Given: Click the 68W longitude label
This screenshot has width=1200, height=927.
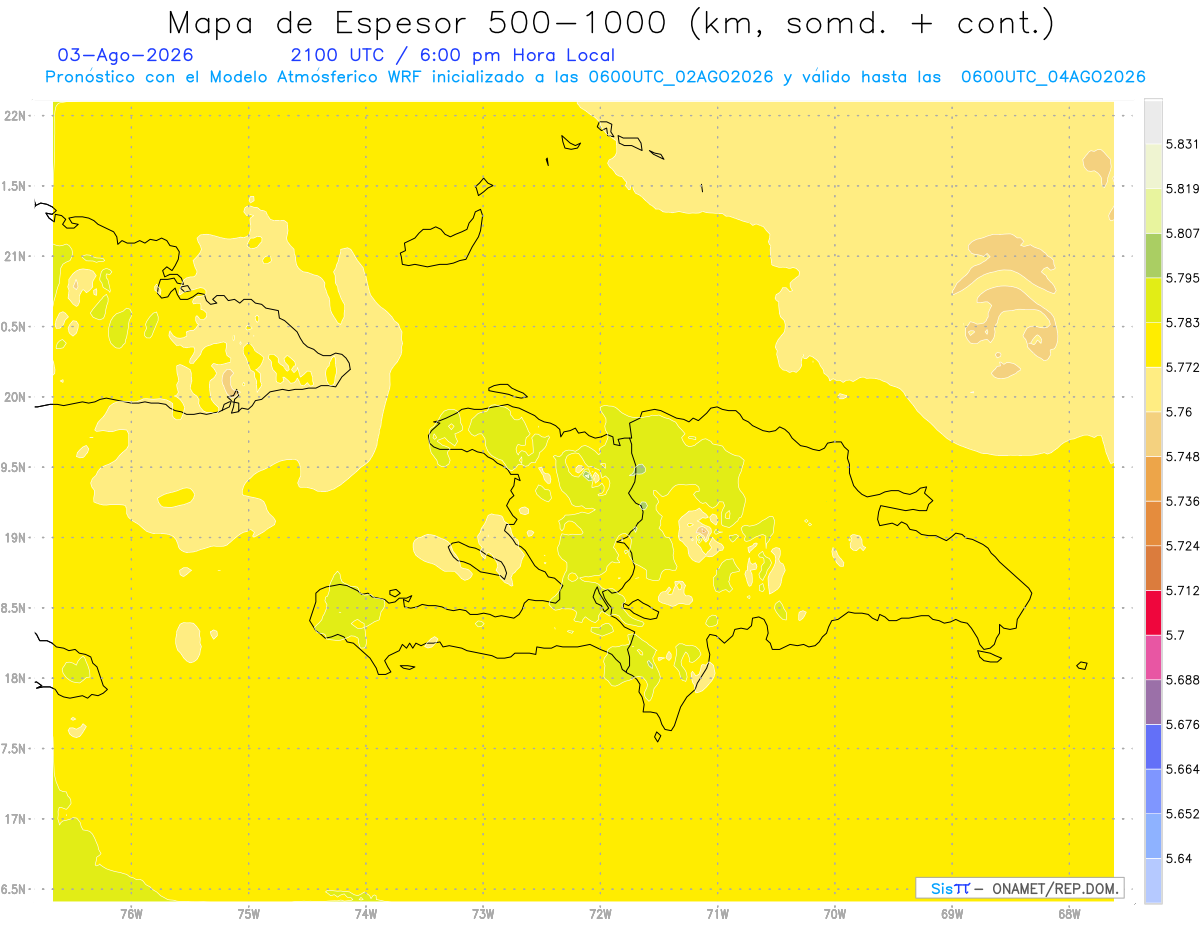Looking at the screenshot, I should 1069,913.
